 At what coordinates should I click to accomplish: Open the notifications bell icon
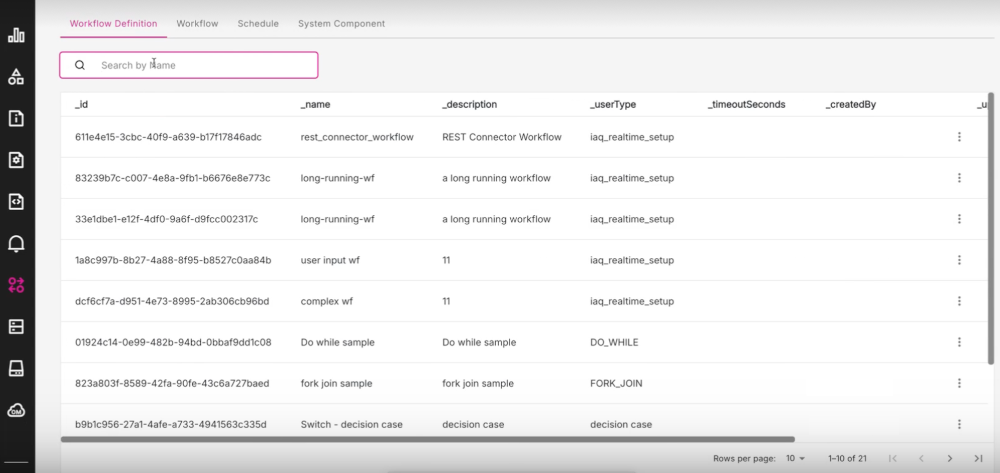coord(16,243)
